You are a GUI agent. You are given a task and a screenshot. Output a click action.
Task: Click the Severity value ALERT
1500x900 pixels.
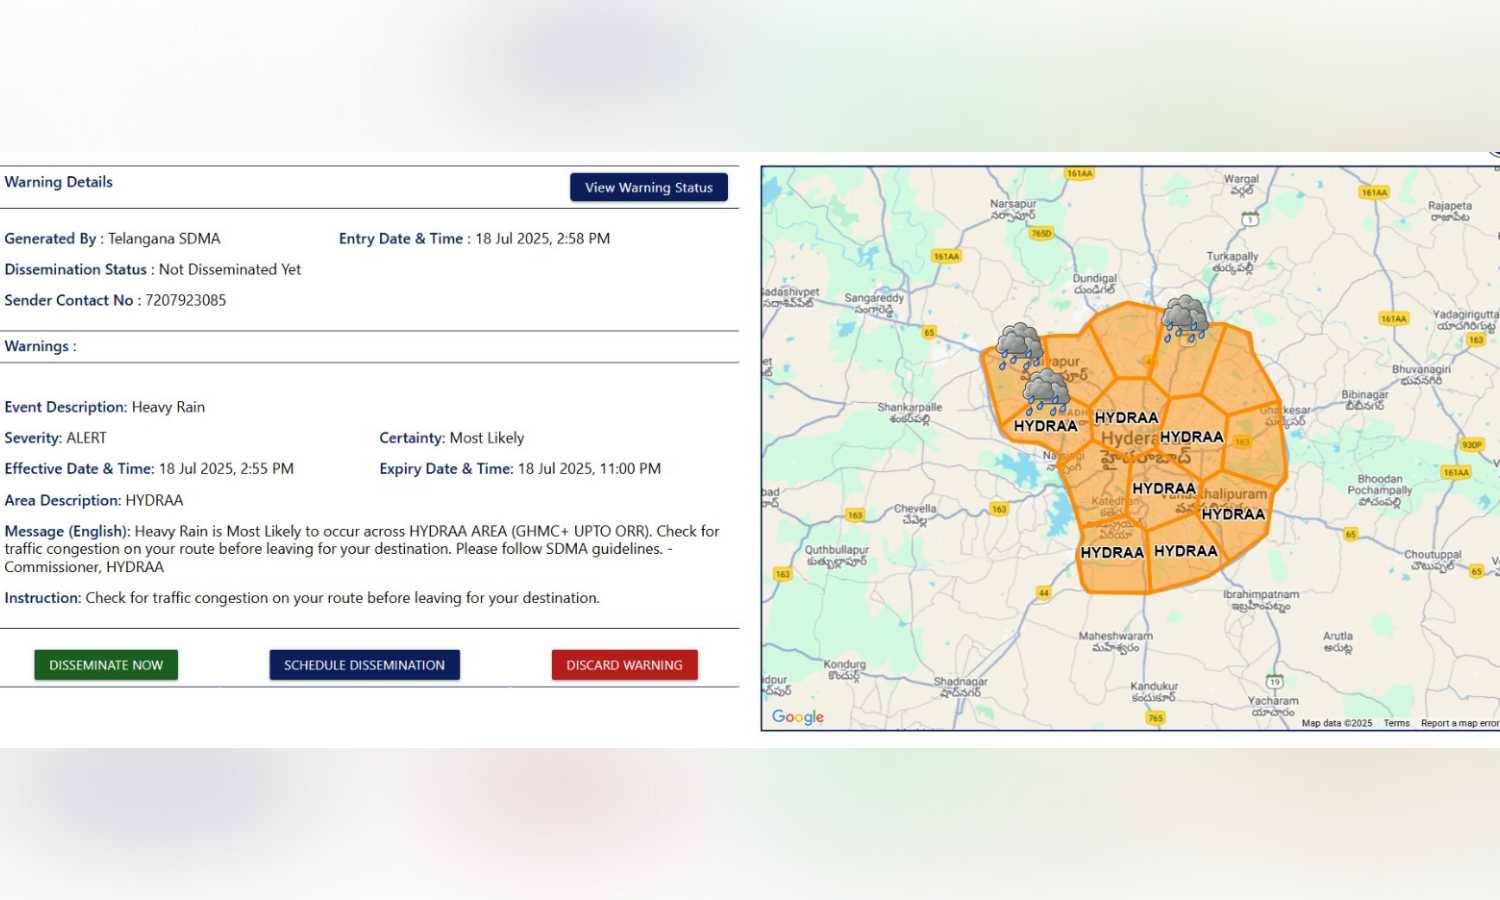(86, 438)
